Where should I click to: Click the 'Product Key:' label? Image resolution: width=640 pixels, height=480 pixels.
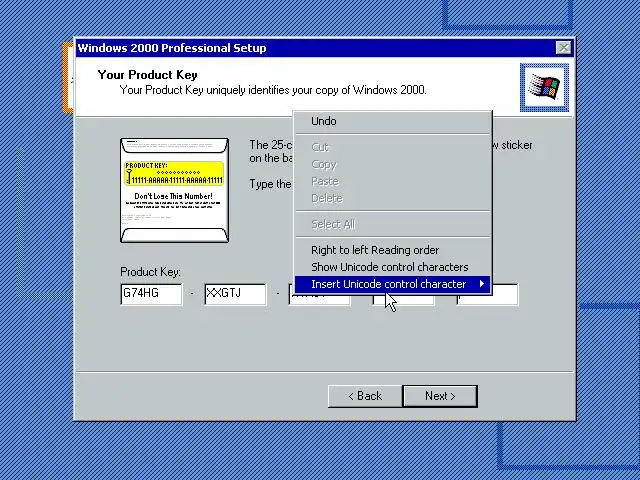coord(150,272)
